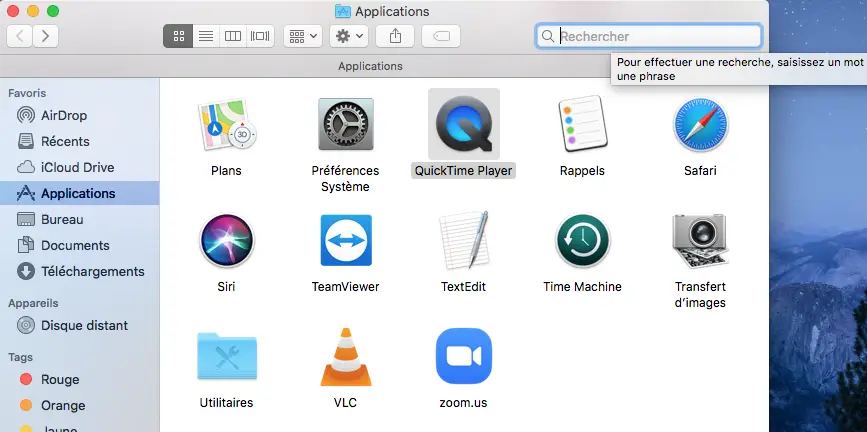Click the Utilitaires name label
Viewport: 867px width, 432px height.
(x=226, y=403)
